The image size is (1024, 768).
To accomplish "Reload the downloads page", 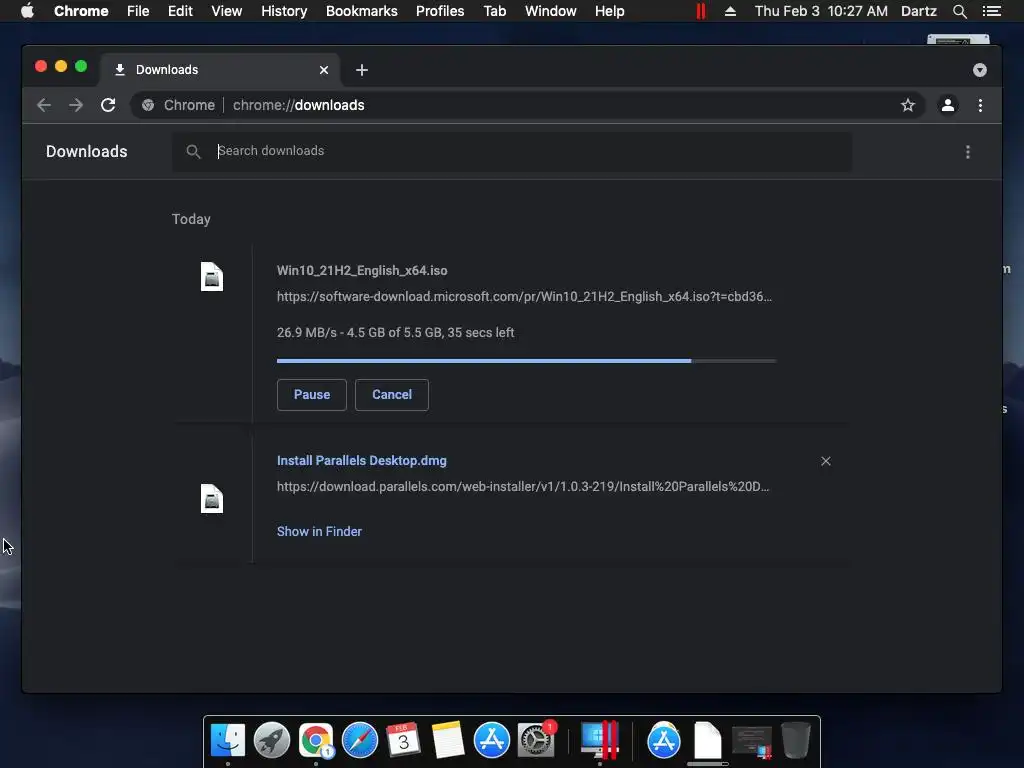I will tap(108, 105).
